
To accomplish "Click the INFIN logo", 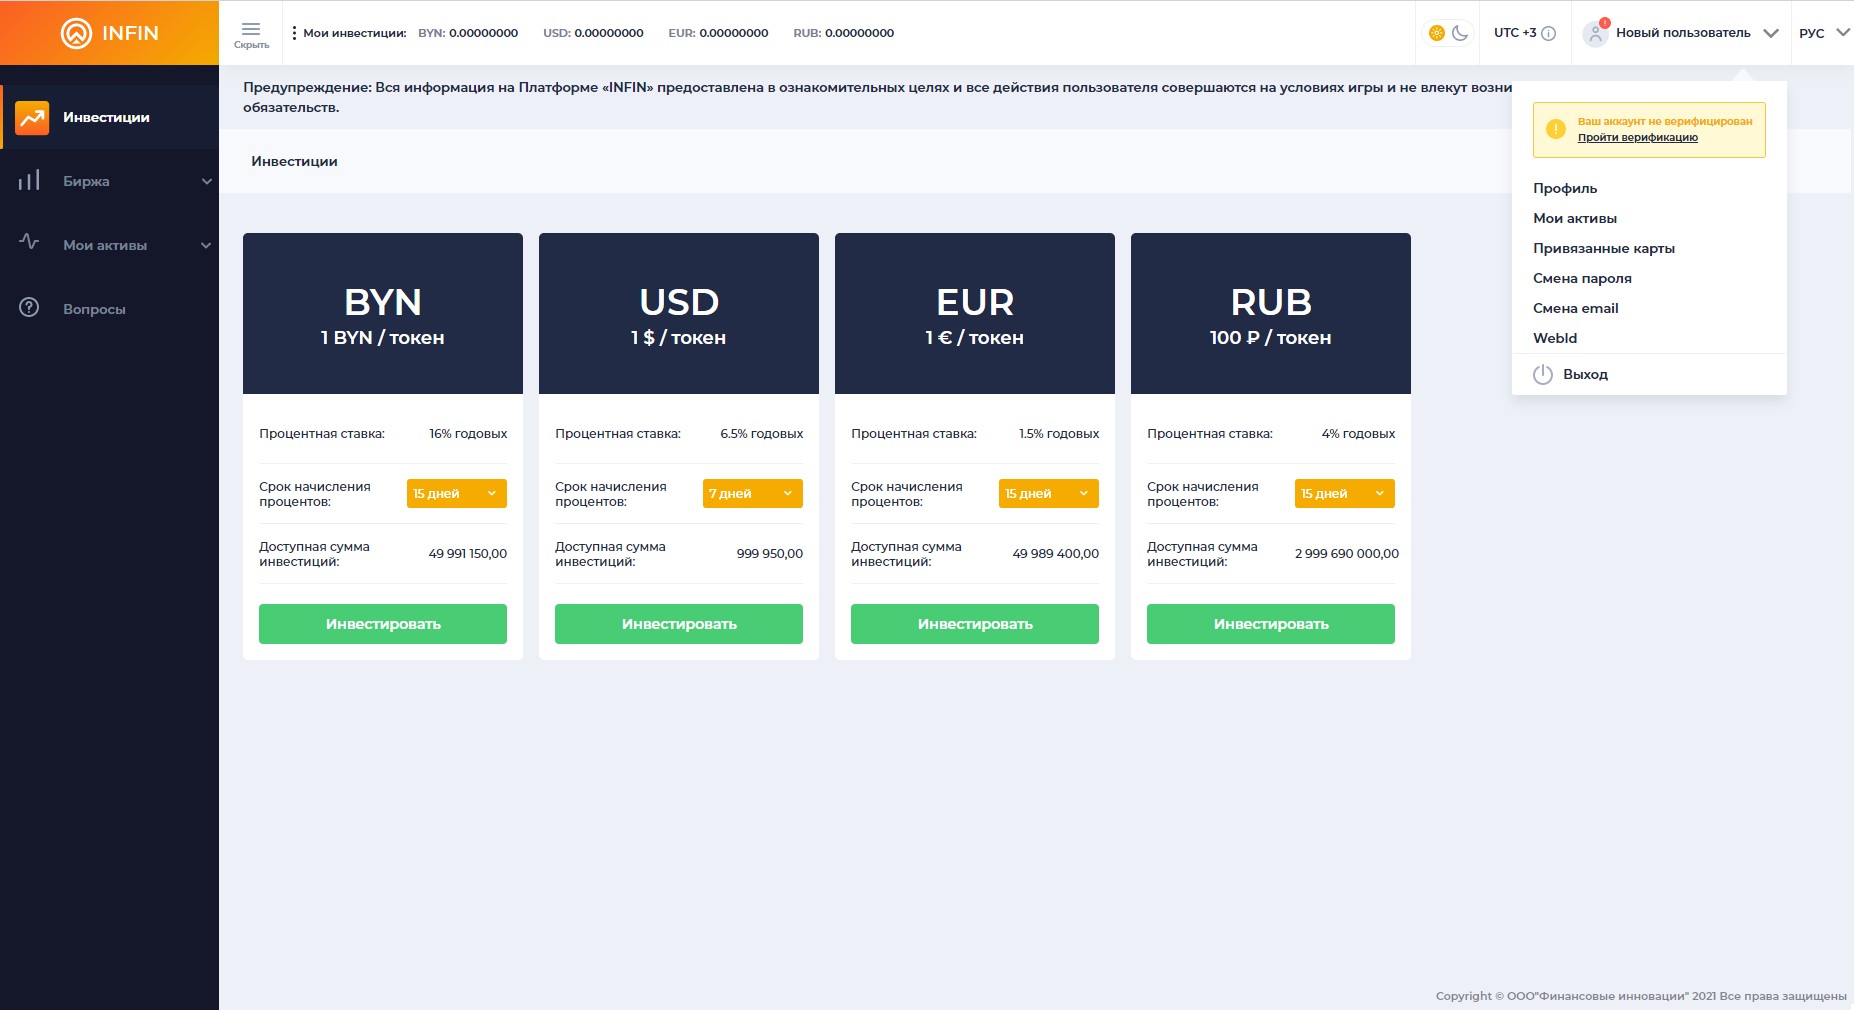I will coord(109,33).
